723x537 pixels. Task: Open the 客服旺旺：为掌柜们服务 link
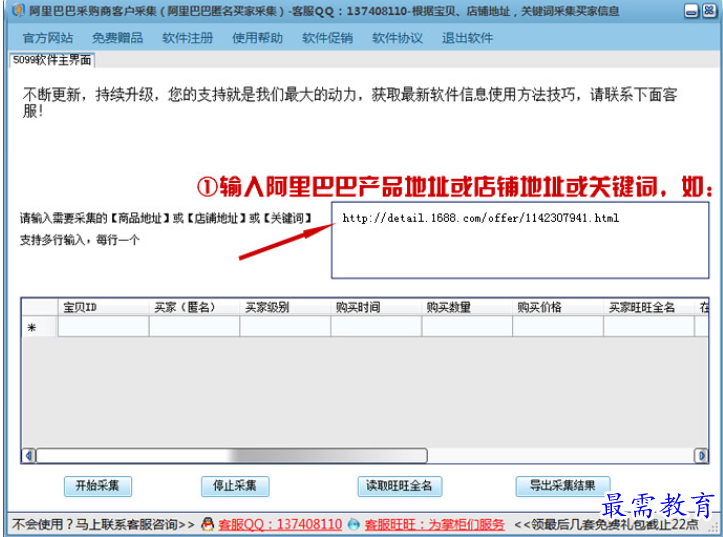coord(434,524)
